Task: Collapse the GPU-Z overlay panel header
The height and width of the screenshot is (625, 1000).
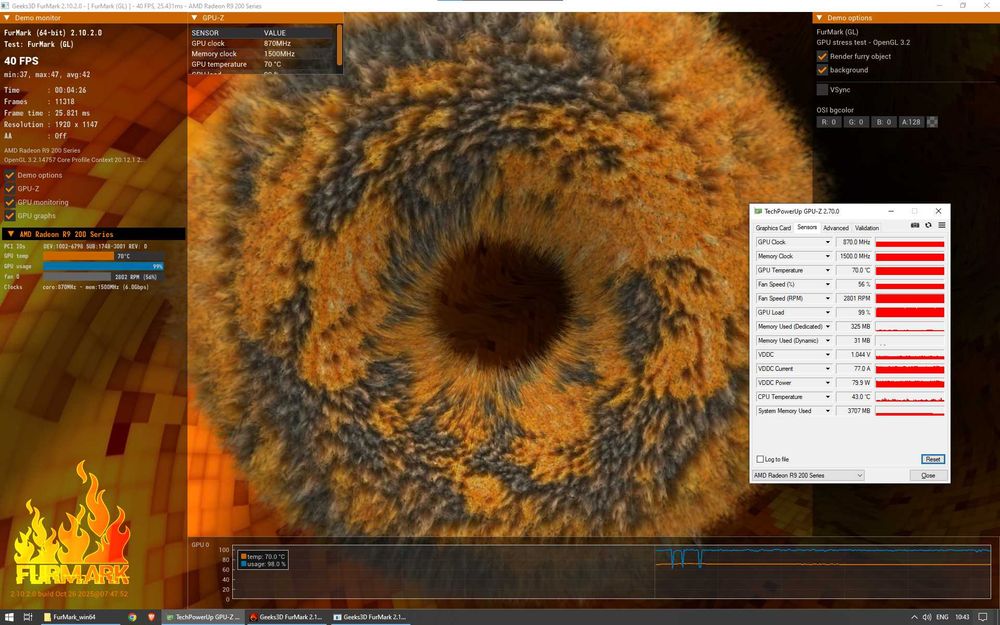Action: [194, 18]
